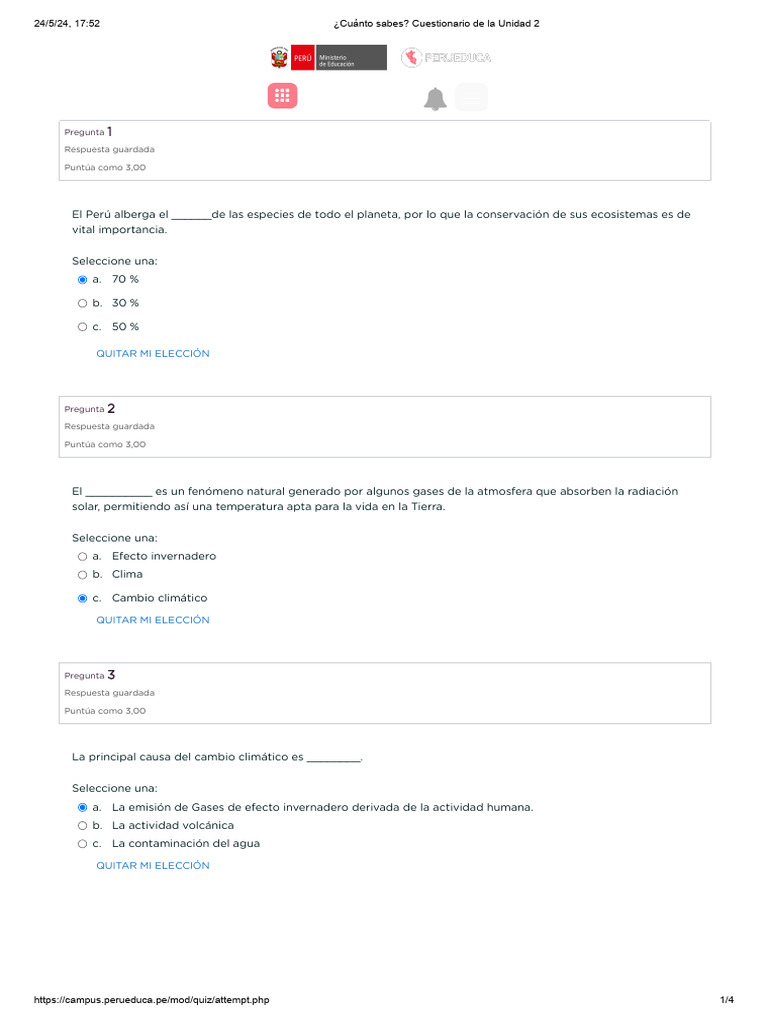Choose the Clima answer option
768x1024 pixels.
[x=83, y=575]
